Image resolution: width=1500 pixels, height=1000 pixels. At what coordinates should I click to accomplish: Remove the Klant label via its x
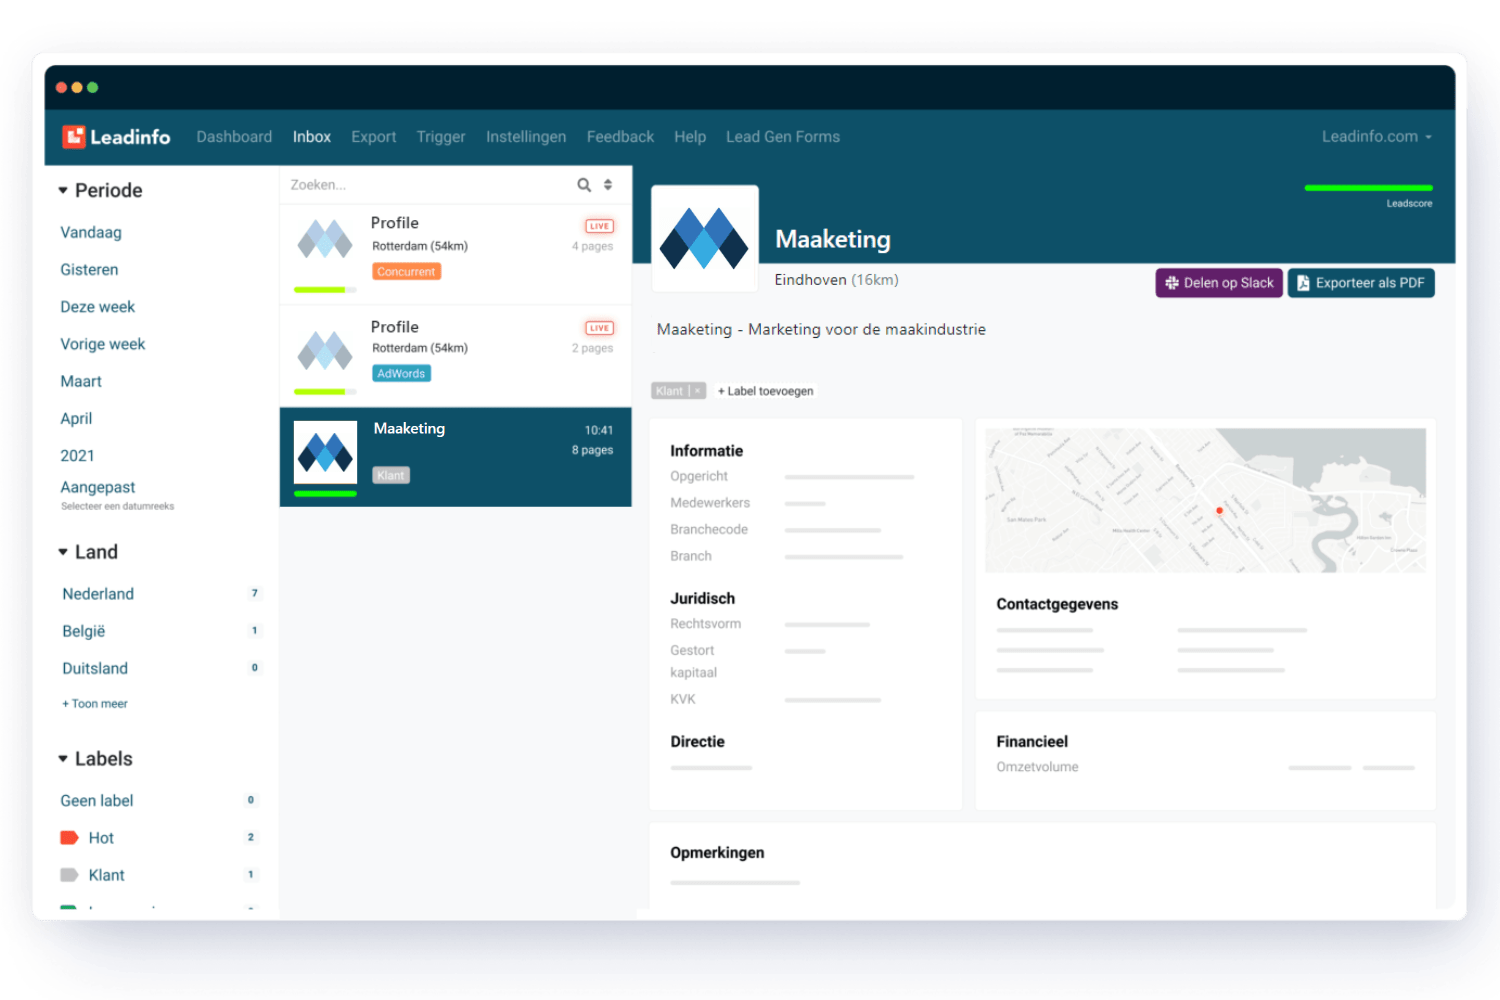coord(698,391)
